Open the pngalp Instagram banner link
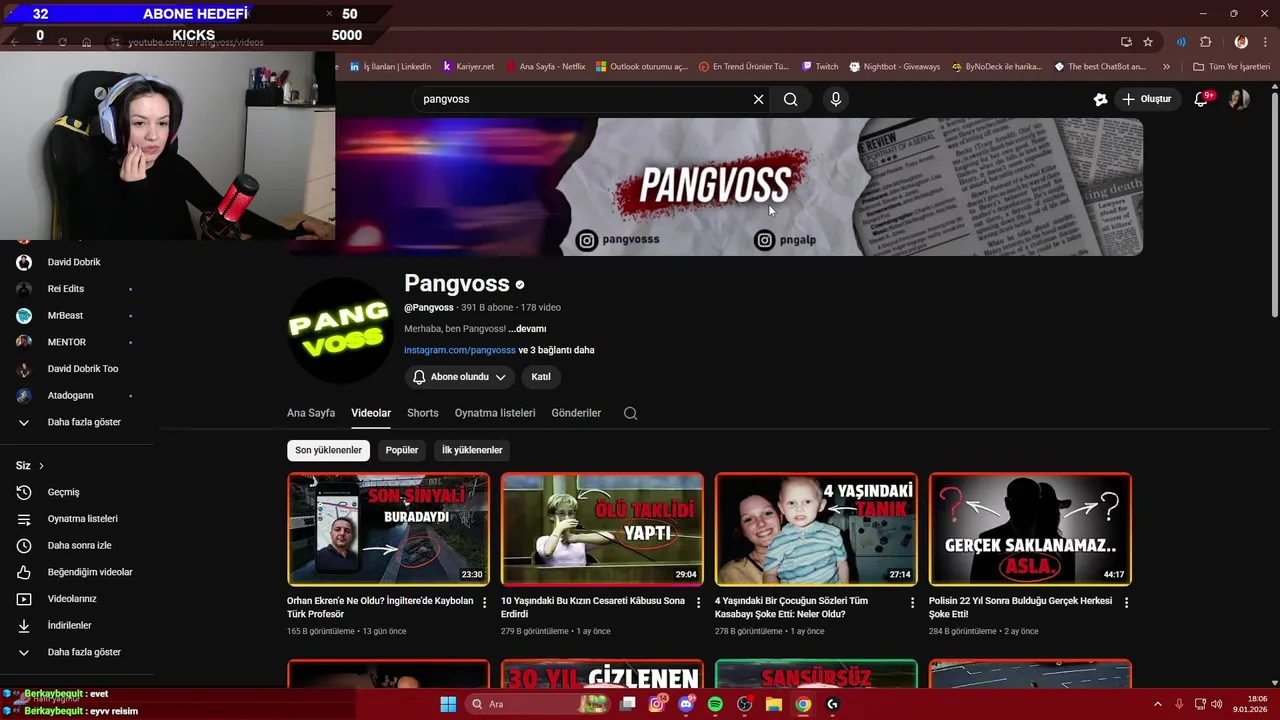The height and width of the screenshot is (720, 1280). (786, 240)
